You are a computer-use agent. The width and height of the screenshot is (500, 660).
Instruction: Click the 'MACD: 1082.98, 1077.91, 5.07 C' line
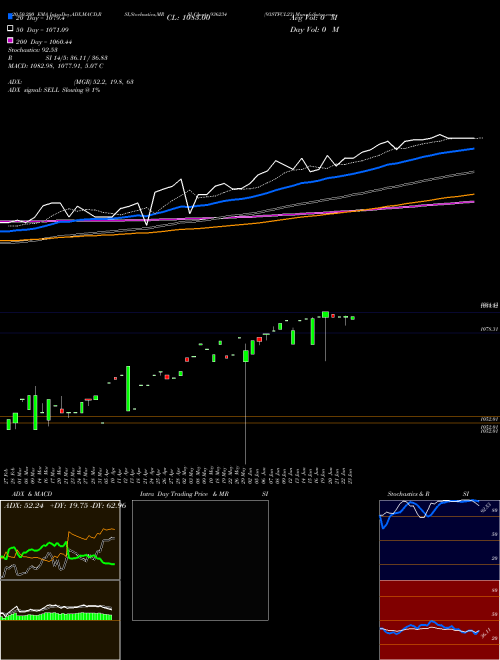(56, 66)
